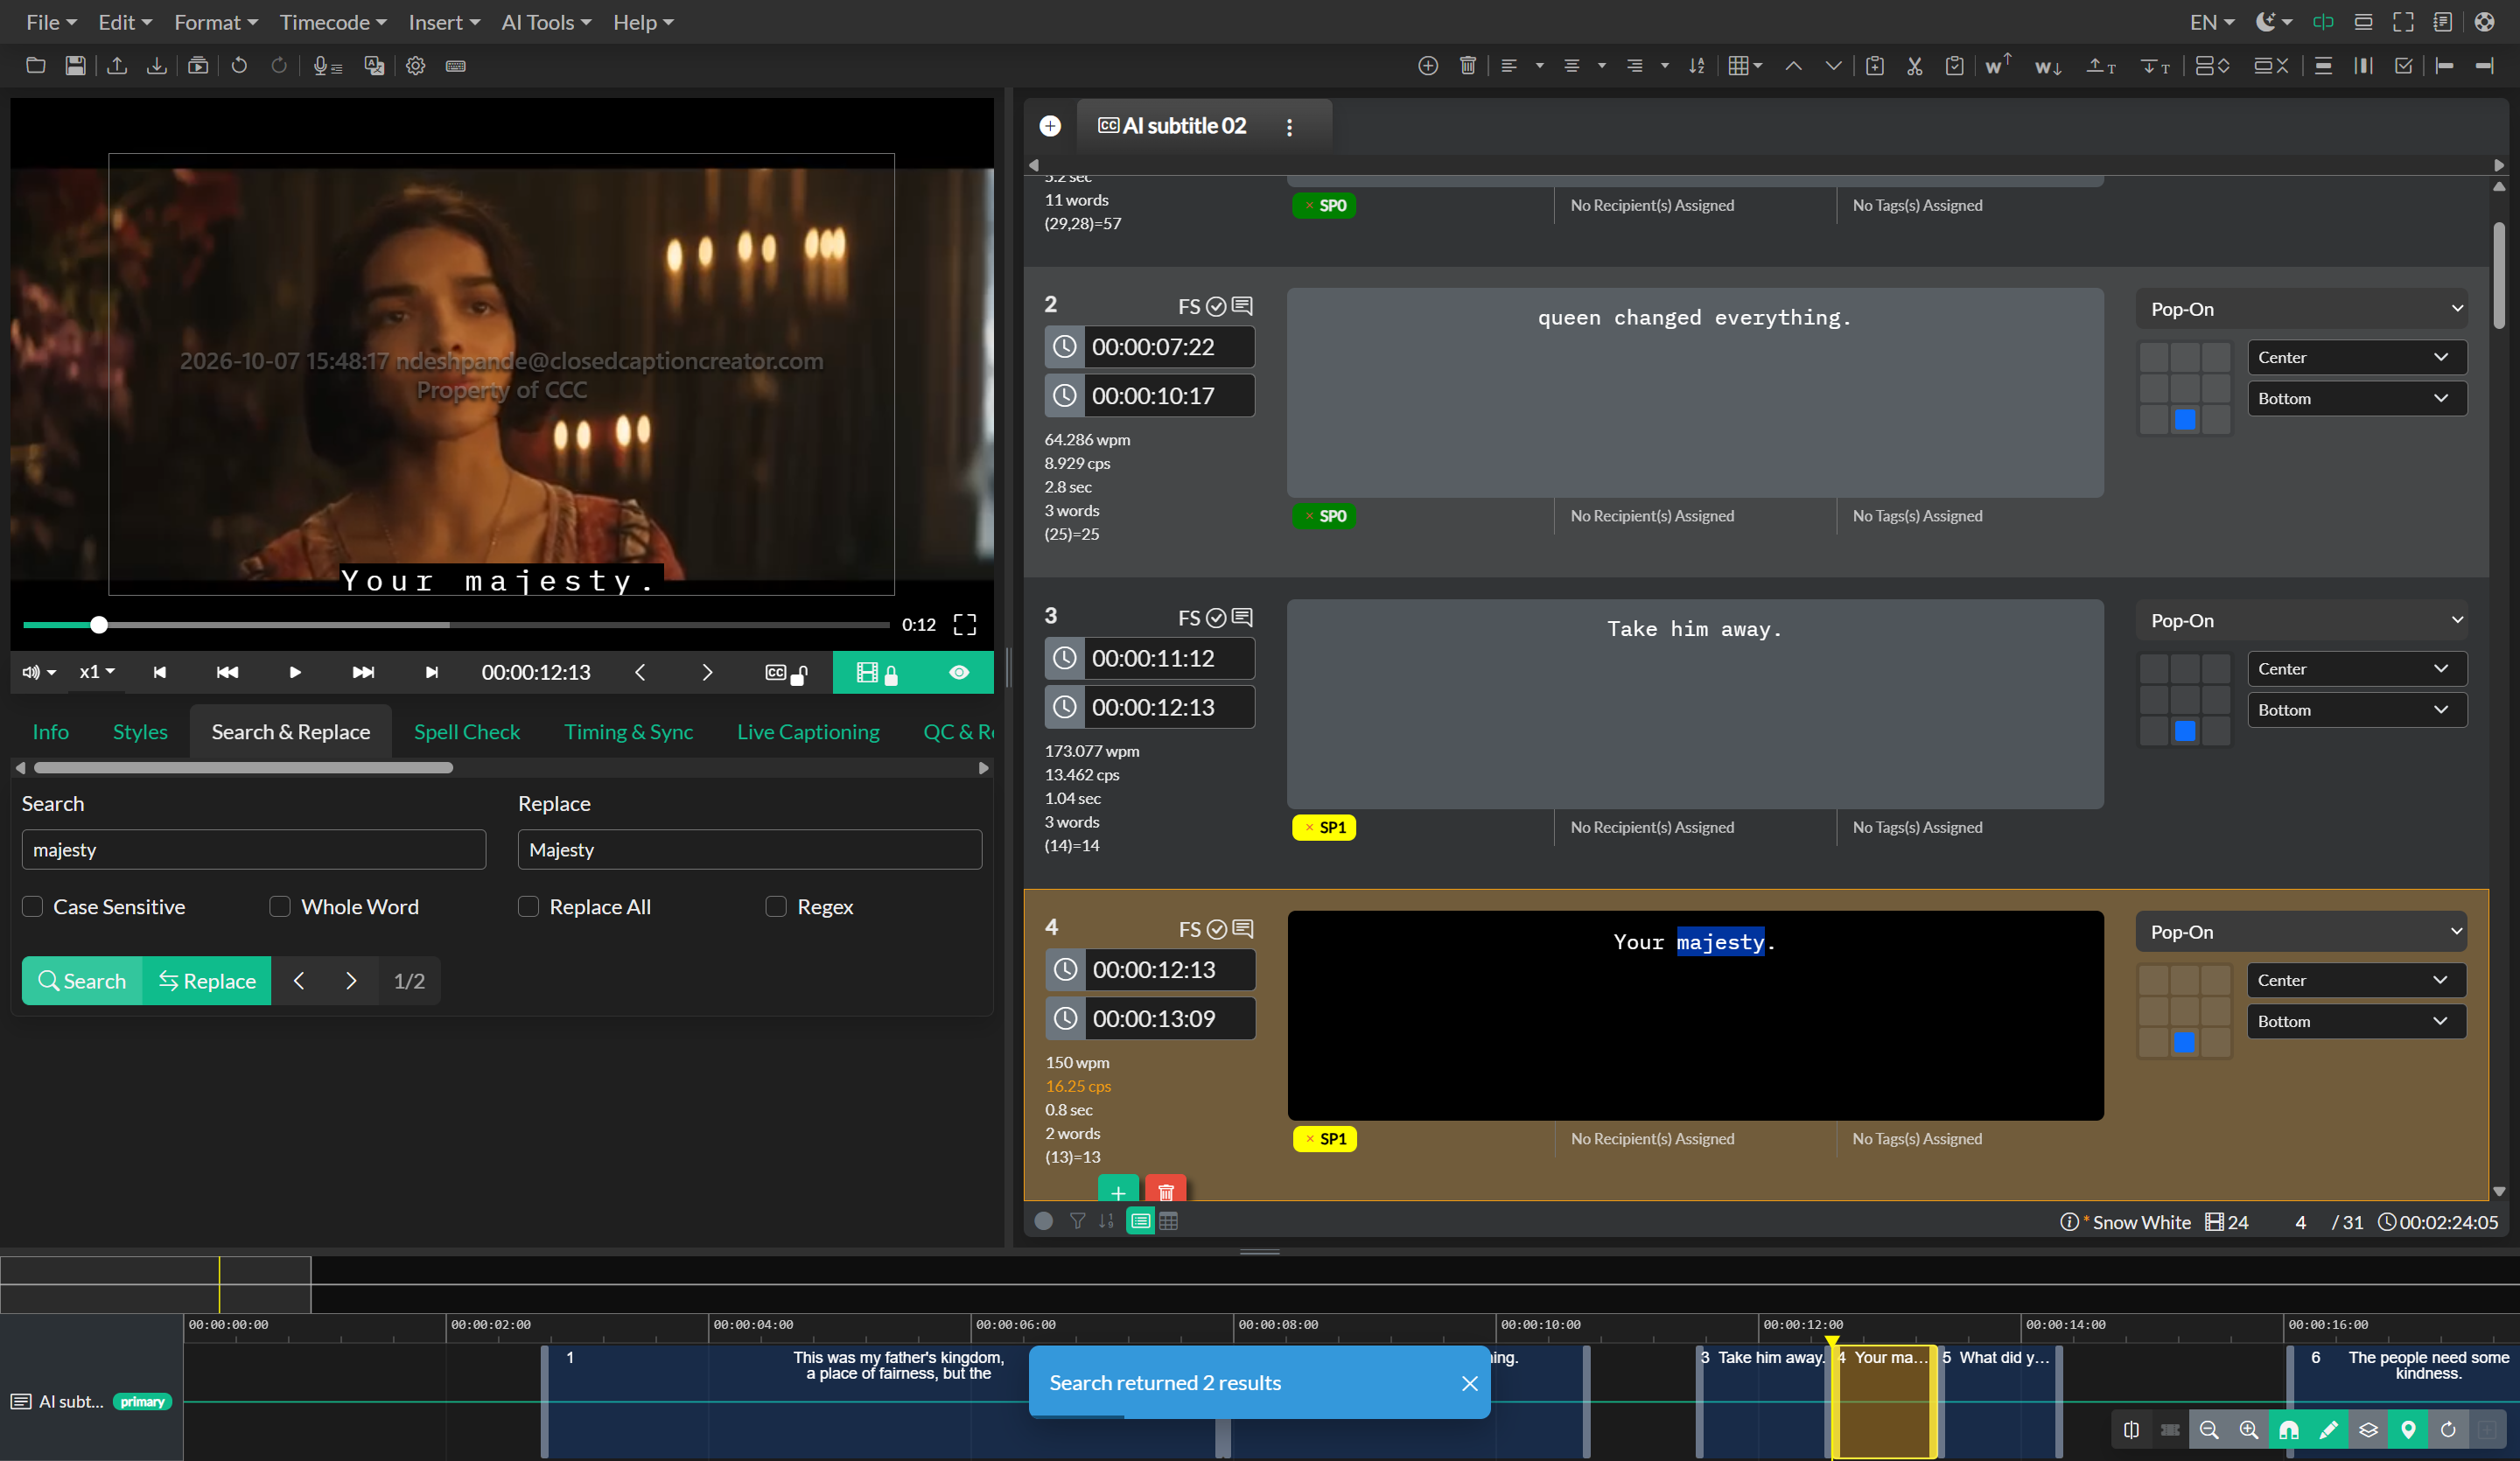Switch to the Timing & Sync tab
The height and width of the screenshot is (1461, 2520).
coord(628,732)
